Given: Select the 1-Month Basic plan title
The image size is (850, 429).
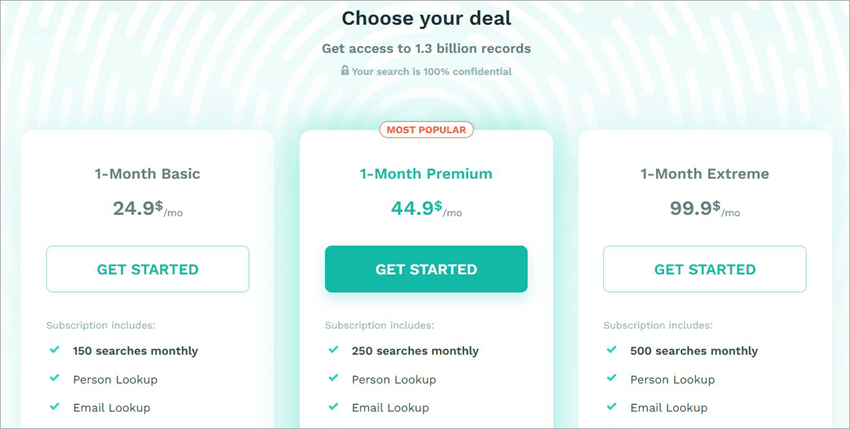Looking at the screenshot, I should coord(148,174).
